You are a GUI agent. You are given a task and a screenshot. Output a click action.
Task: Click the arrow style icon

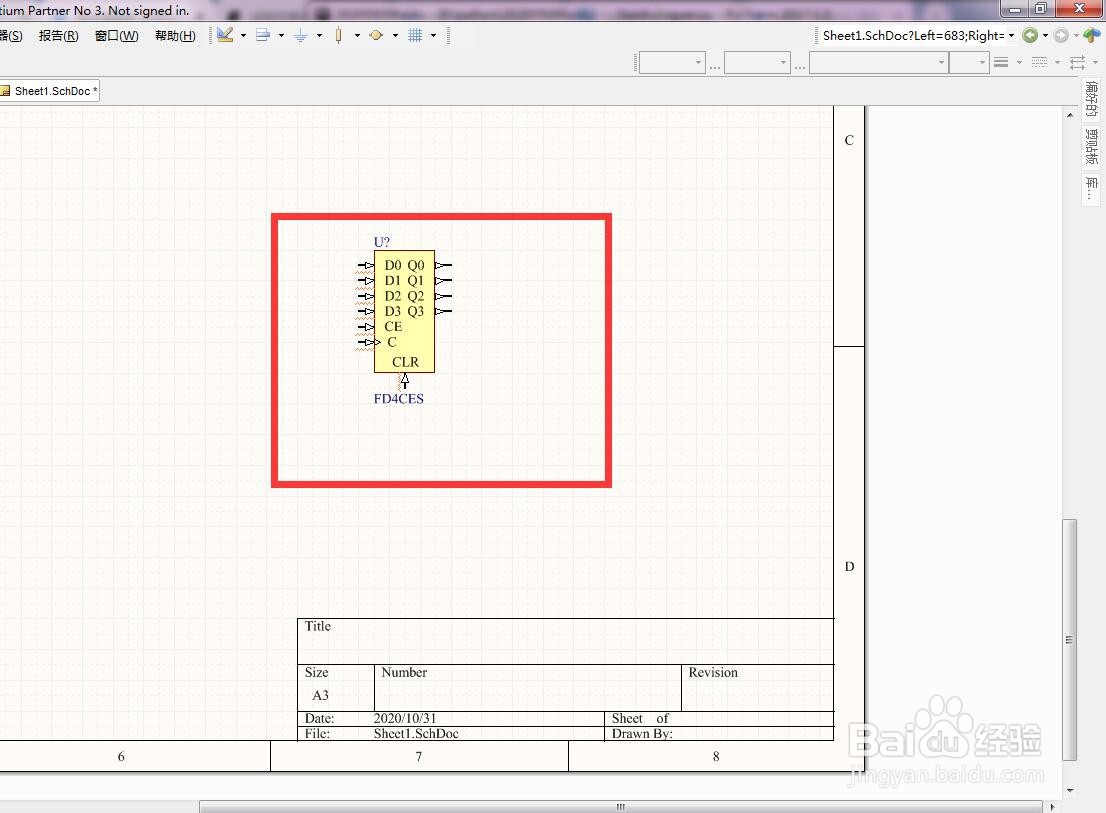[x=1077, y=63]
